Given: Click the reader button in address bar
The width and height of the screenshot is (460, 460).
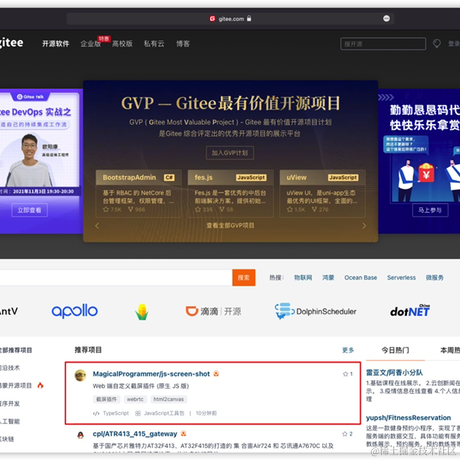Looking at the screenshot, I should point(386,19).
